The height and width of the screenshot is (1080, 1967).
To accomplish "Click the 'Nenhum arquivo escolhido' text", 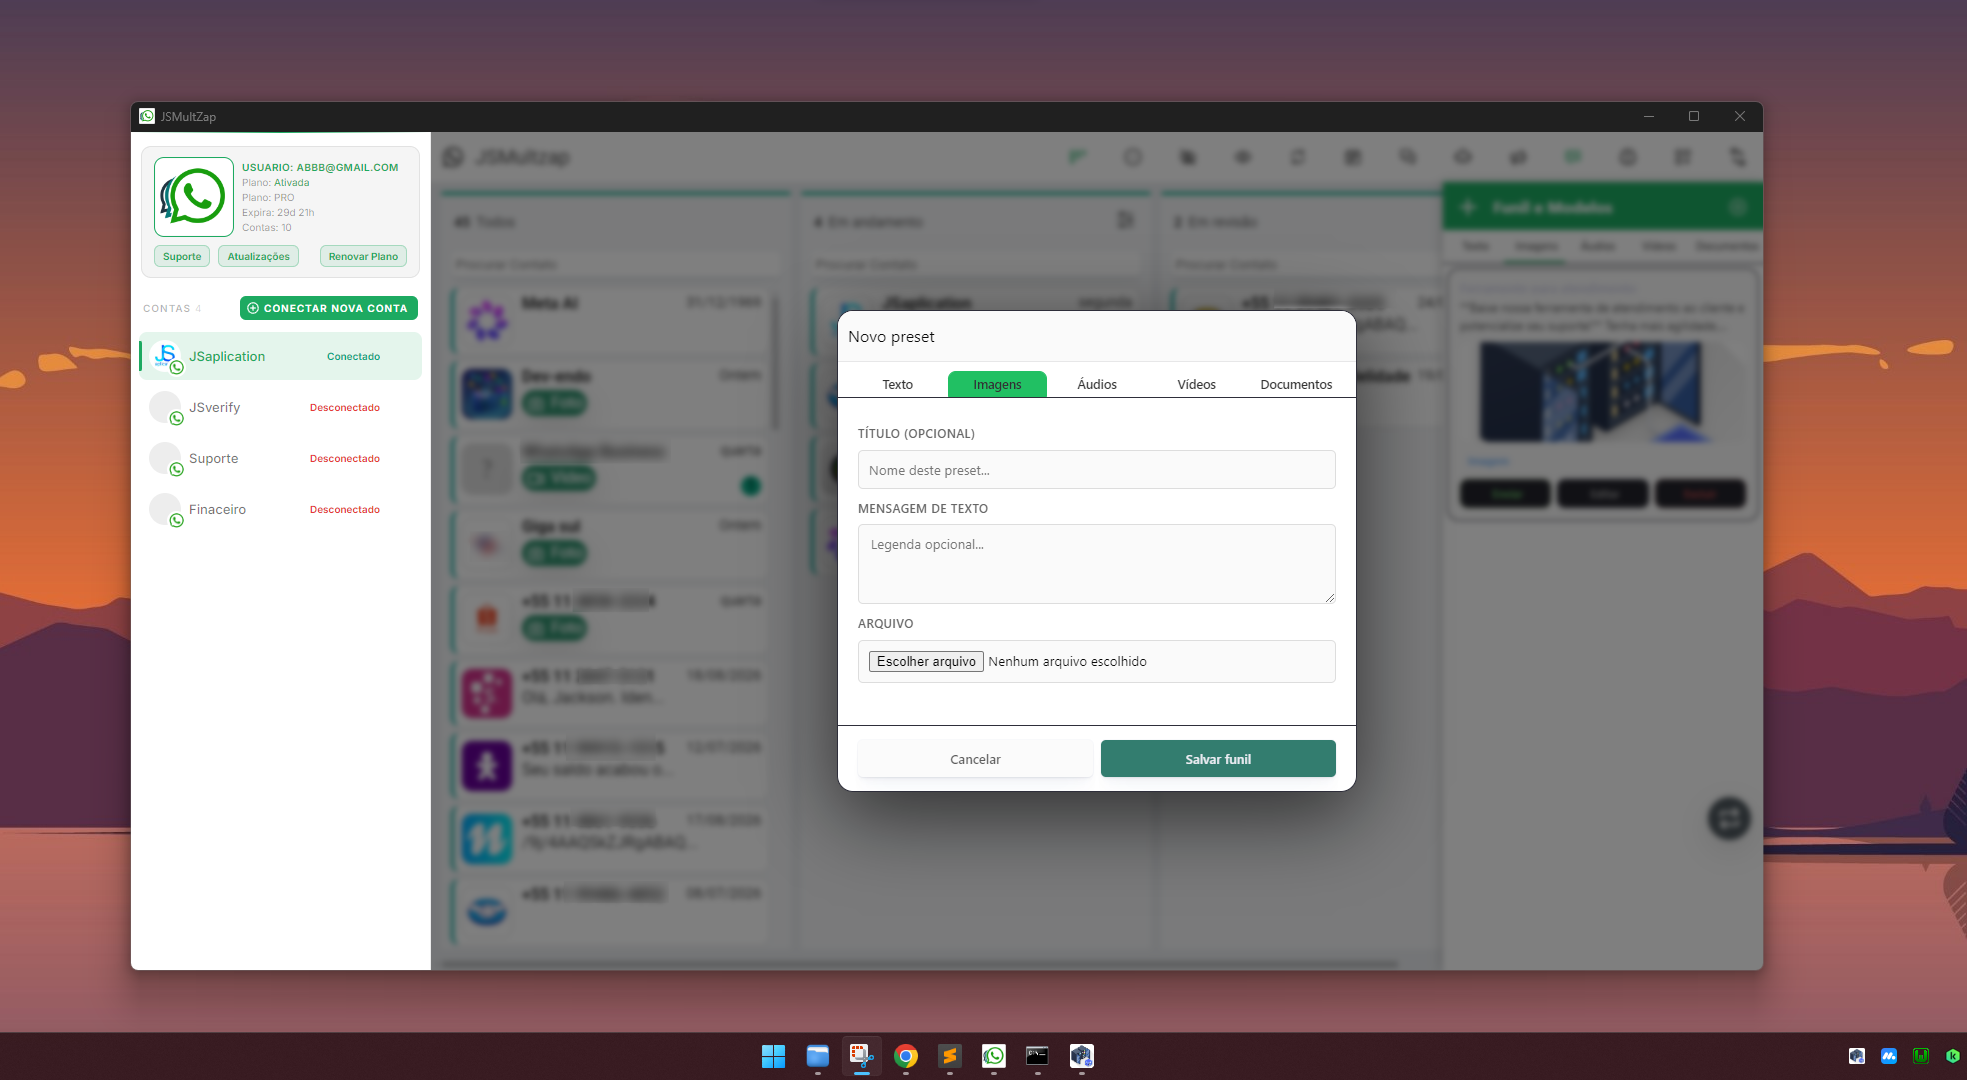I will tap(1067, 661).
